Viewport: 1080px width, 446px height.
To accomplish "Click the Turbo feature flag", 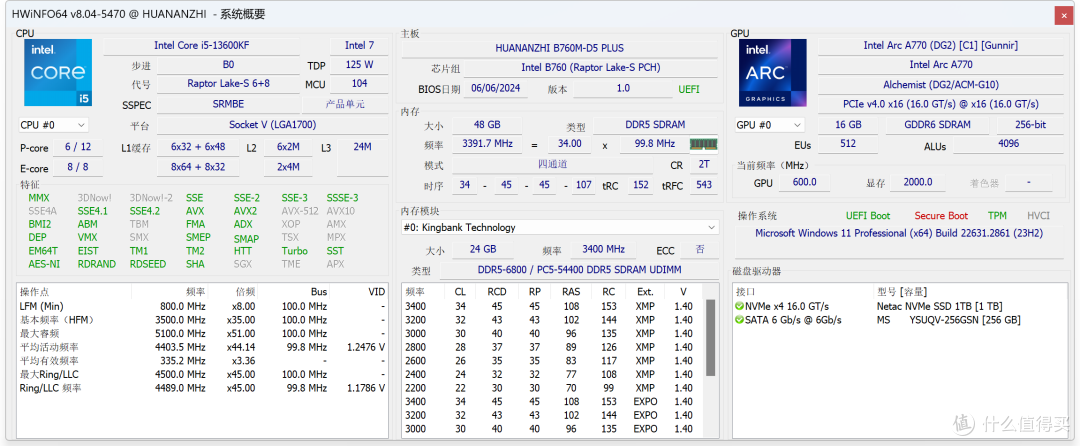I will pos(294,251).
